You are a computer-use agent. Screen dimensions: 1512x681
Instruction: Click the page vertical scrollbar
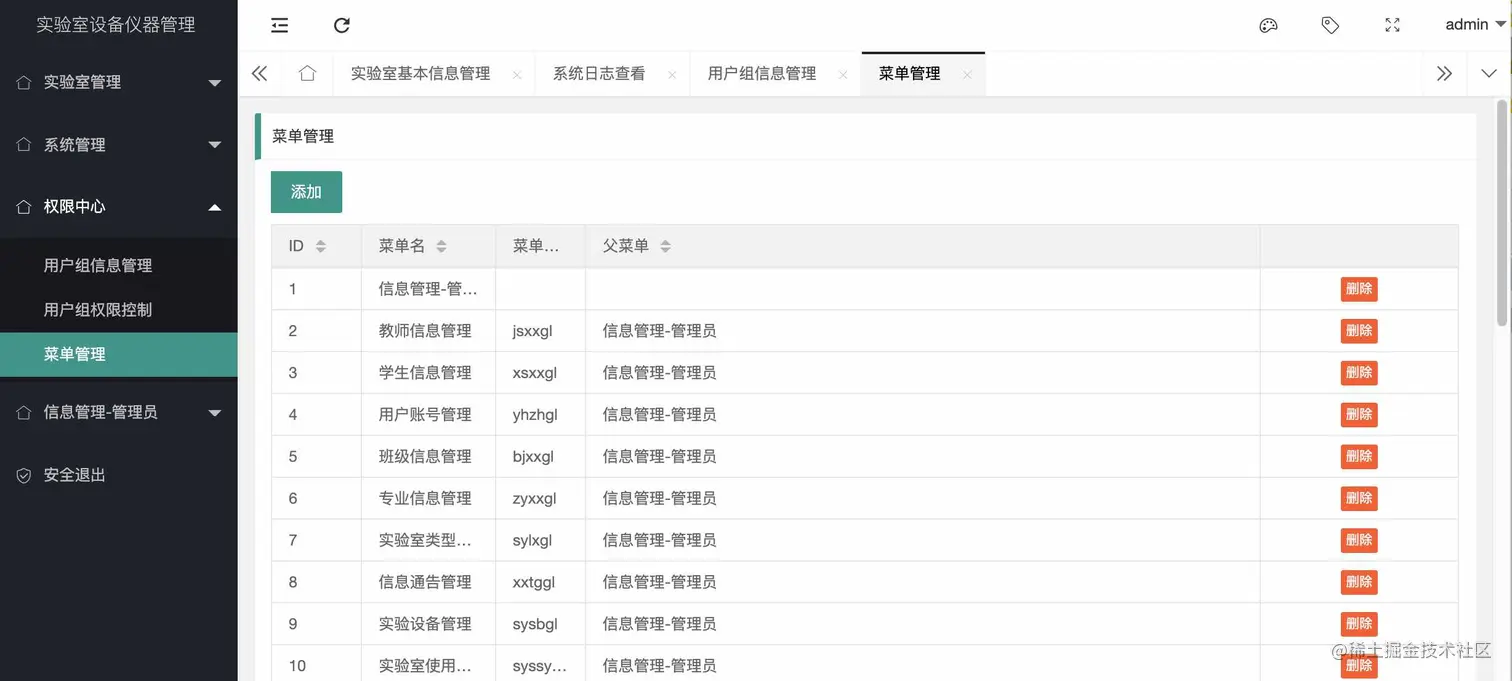point(1502,212)
